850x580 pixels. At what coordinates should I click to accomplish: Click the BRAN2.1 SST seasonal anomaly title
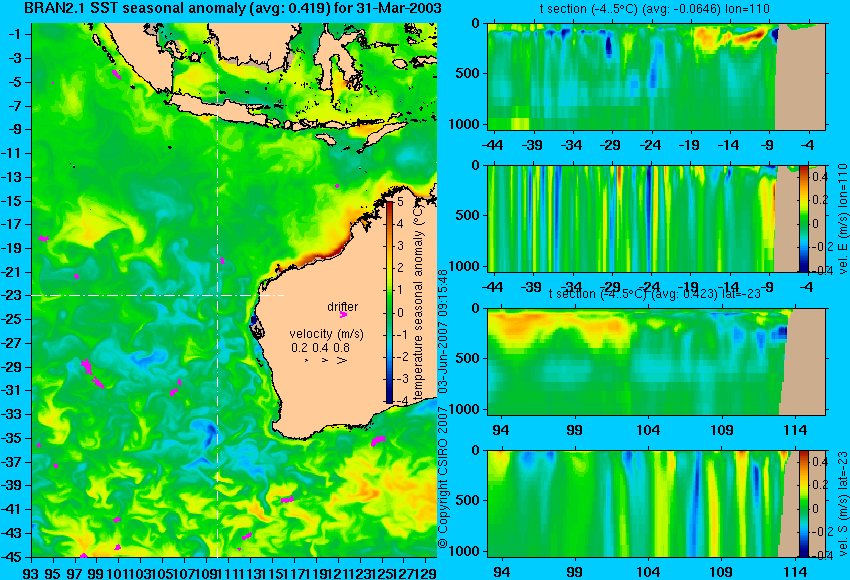coord(233,8)
